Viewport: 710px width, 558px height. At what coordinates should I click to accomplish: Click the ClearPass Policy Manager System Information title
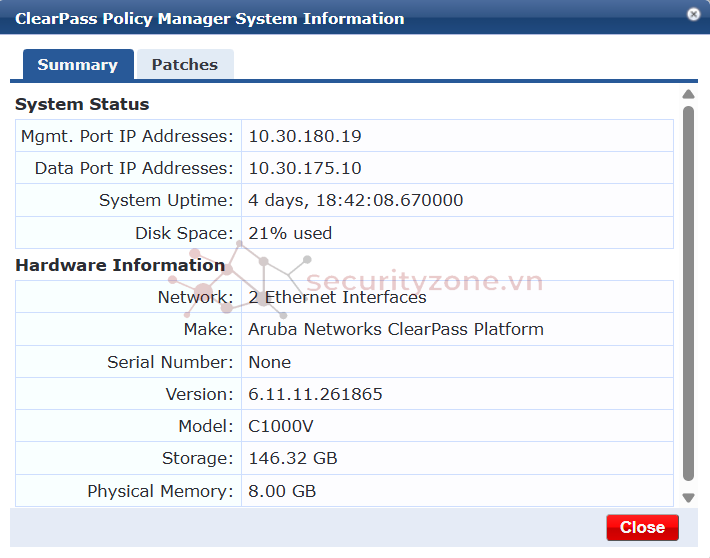[x=210, y=19]
